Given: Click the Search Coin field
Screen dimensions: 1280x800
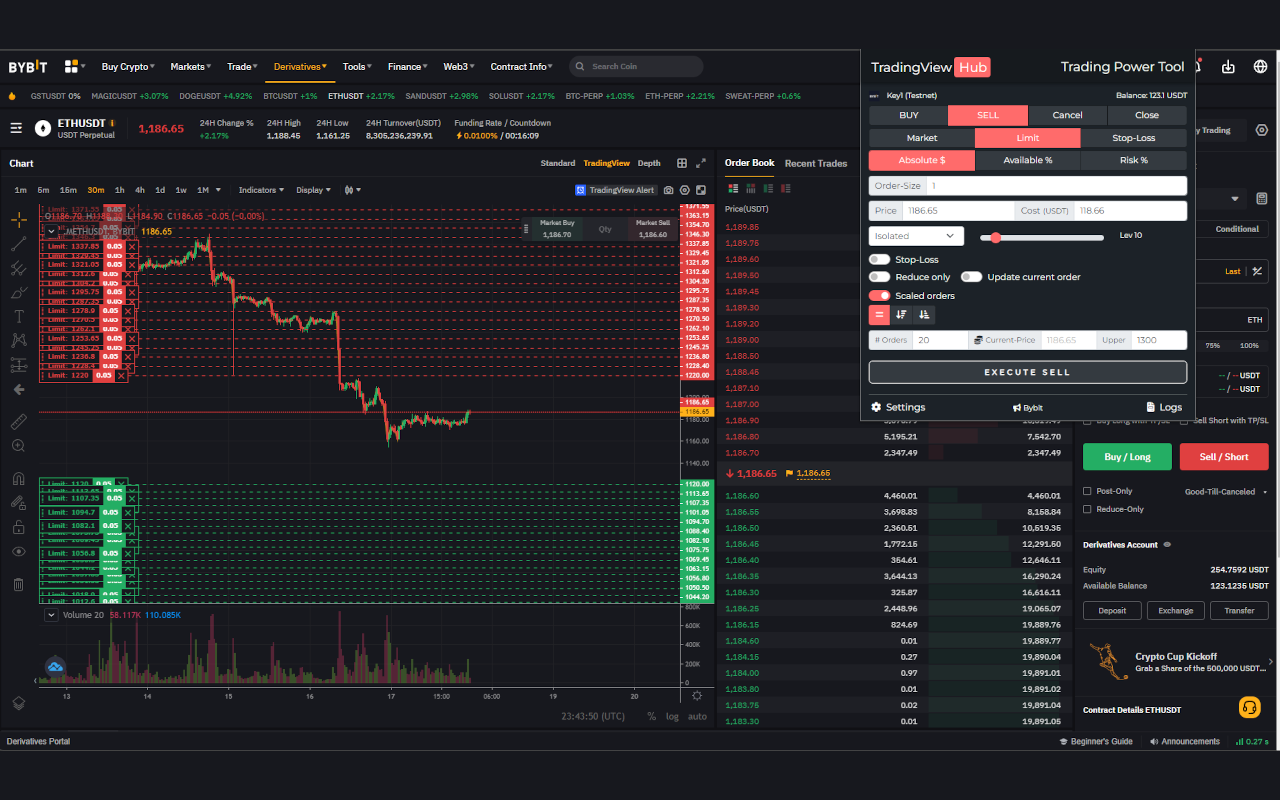Looking at the screenshot, I should pos(636,67).
